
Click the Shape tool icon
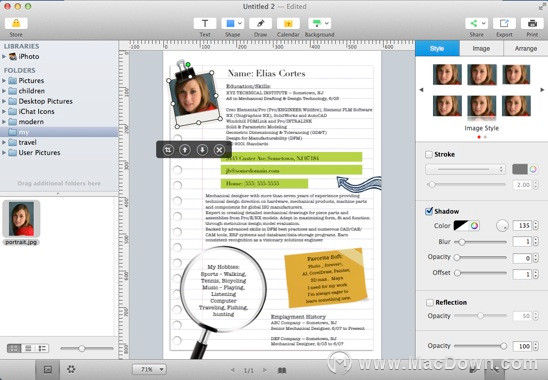coord(230,23)
